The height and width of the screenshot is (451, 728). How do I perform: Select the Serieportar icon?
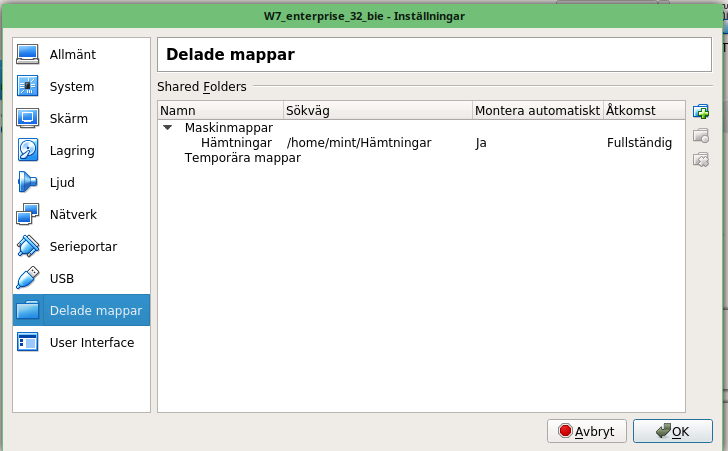pos(28,247)
